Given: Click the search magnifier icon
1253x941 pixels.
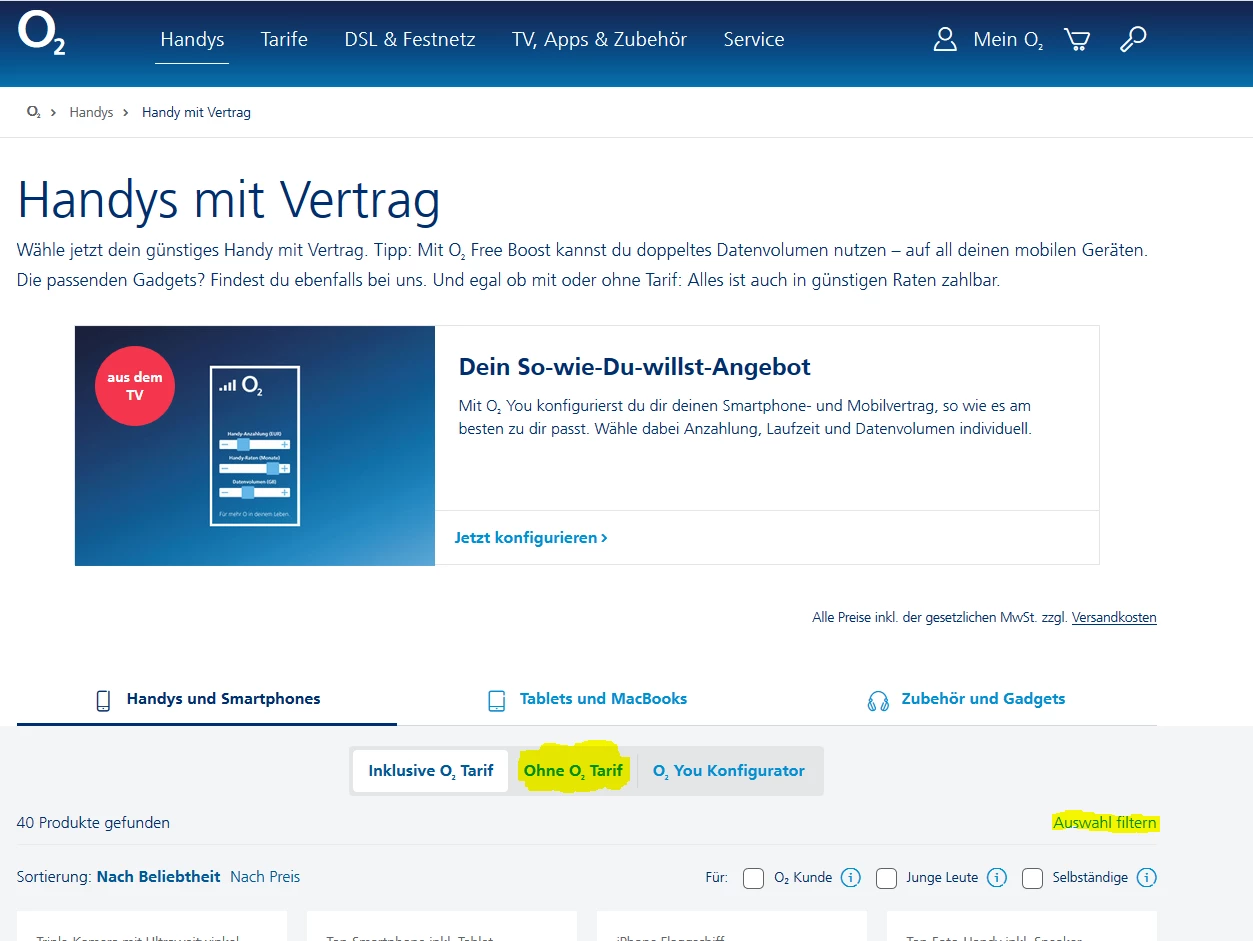Looking at the screenshot, I should pos(1133,39).
